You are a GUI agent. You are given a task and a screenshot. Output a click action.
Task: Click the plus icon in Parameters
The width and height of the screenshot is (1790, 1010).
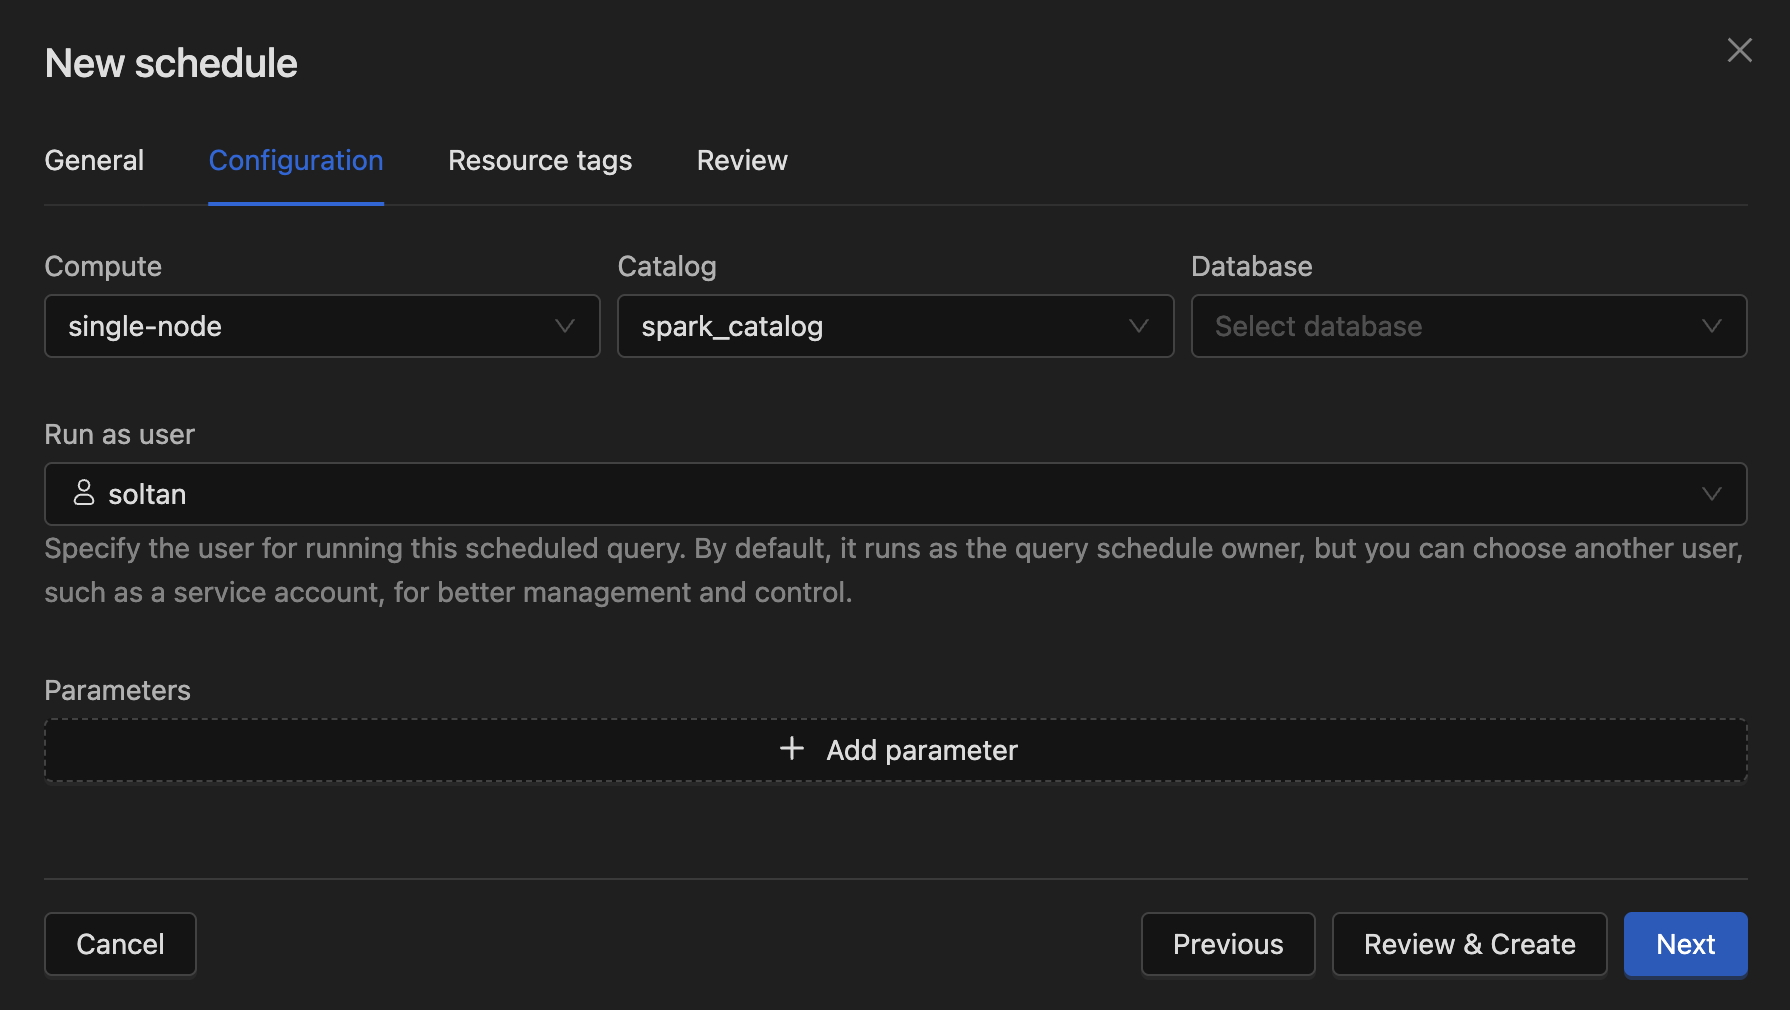pos(791,749)
